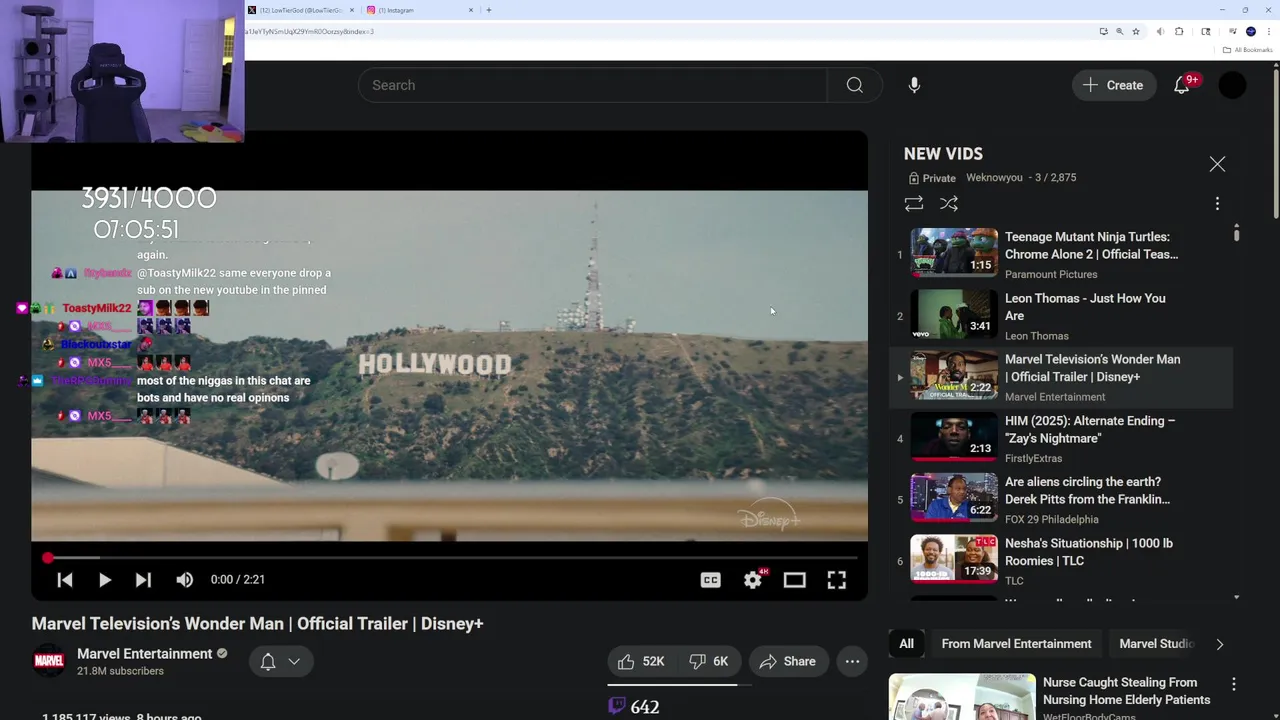Select the All filter chip
The width and height of the screenshot is (1280, 720).
(906, 644)
